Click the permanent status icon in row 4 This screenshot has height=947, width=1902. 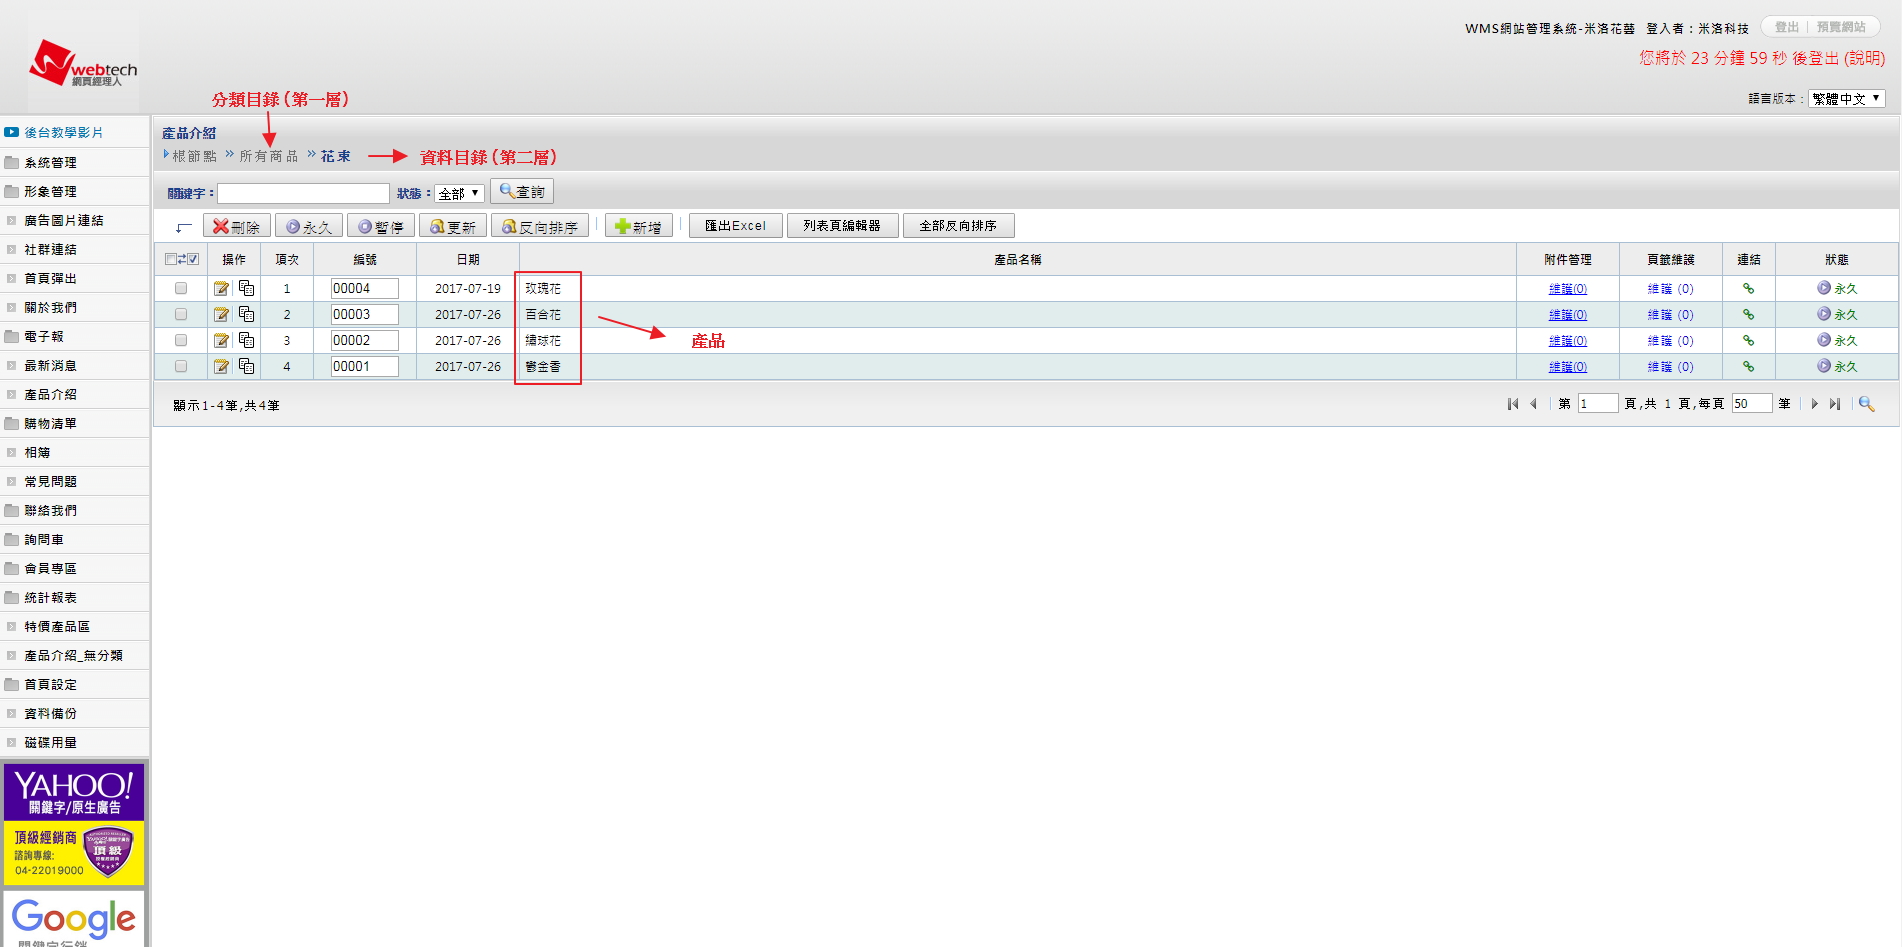1824,367
